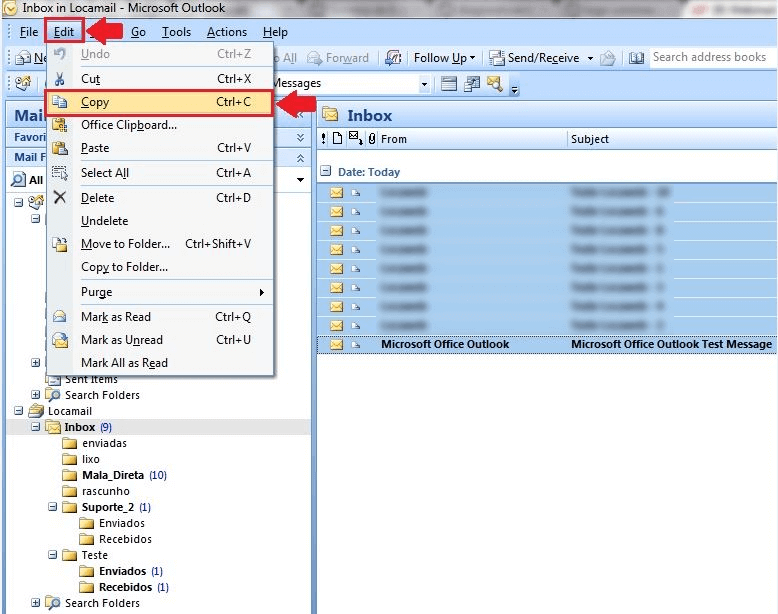Expand the bottom Search Folders node
Screen dimensions: 778x614
click(x=36, y=603)
